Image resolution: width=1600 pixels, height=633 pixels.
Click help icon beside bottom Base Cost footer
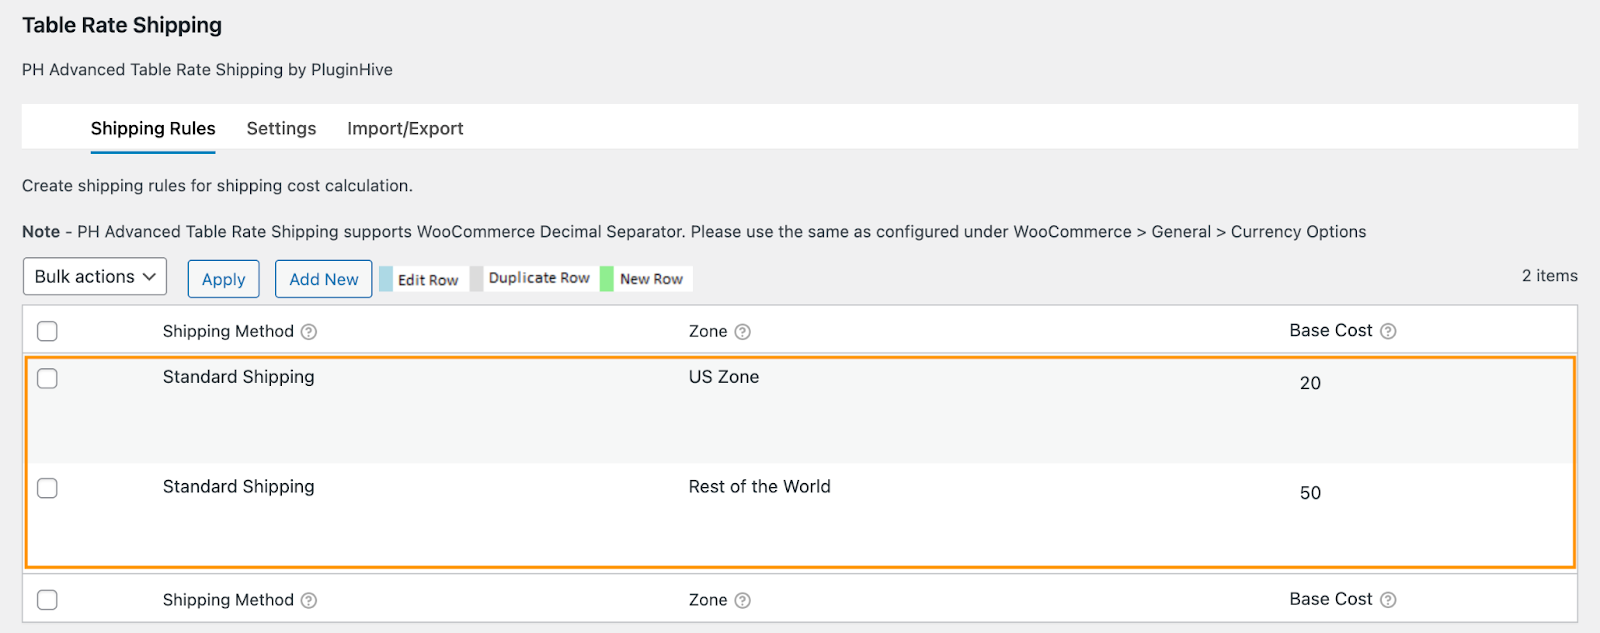[1388, 600]
